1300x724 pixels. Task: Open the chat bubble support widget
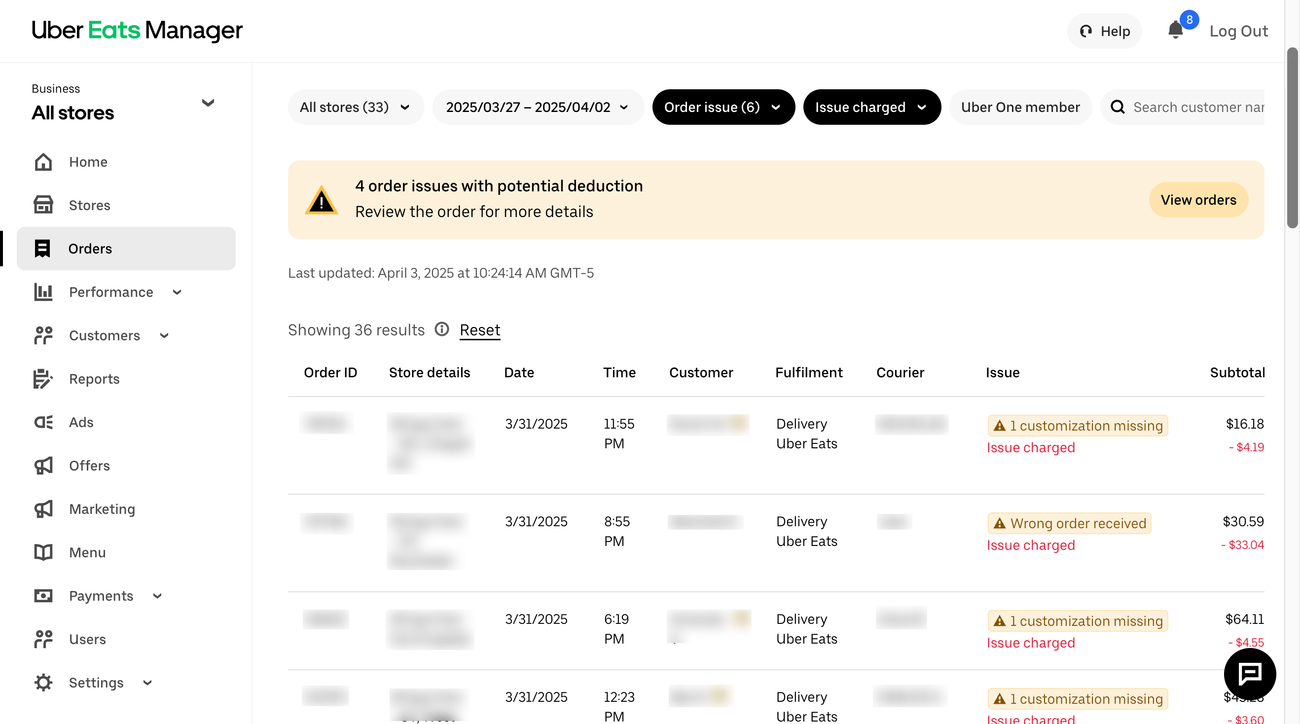coord(1250,673)
